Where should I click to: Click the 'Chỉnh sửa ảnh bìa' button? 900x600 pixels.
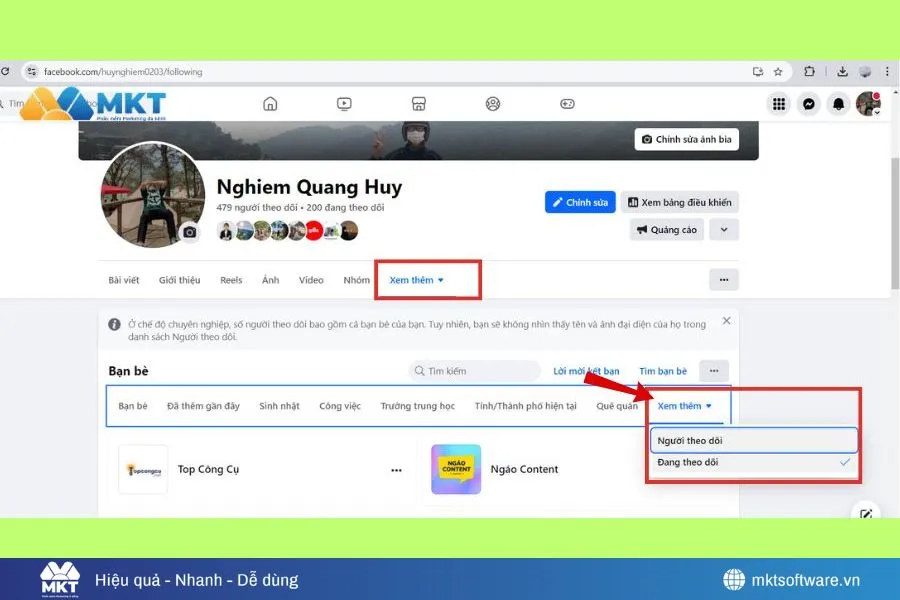[x=686, y=139]
